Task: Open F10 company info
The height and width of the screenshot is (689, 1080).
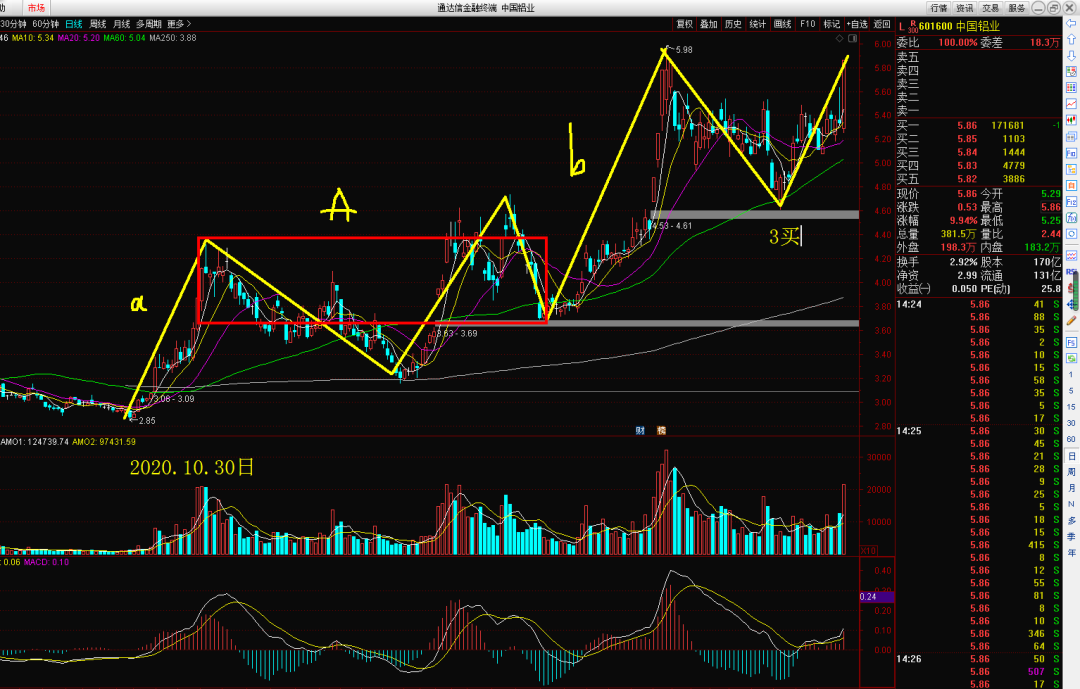Action: pyautogui.click(x=807, y=24)
